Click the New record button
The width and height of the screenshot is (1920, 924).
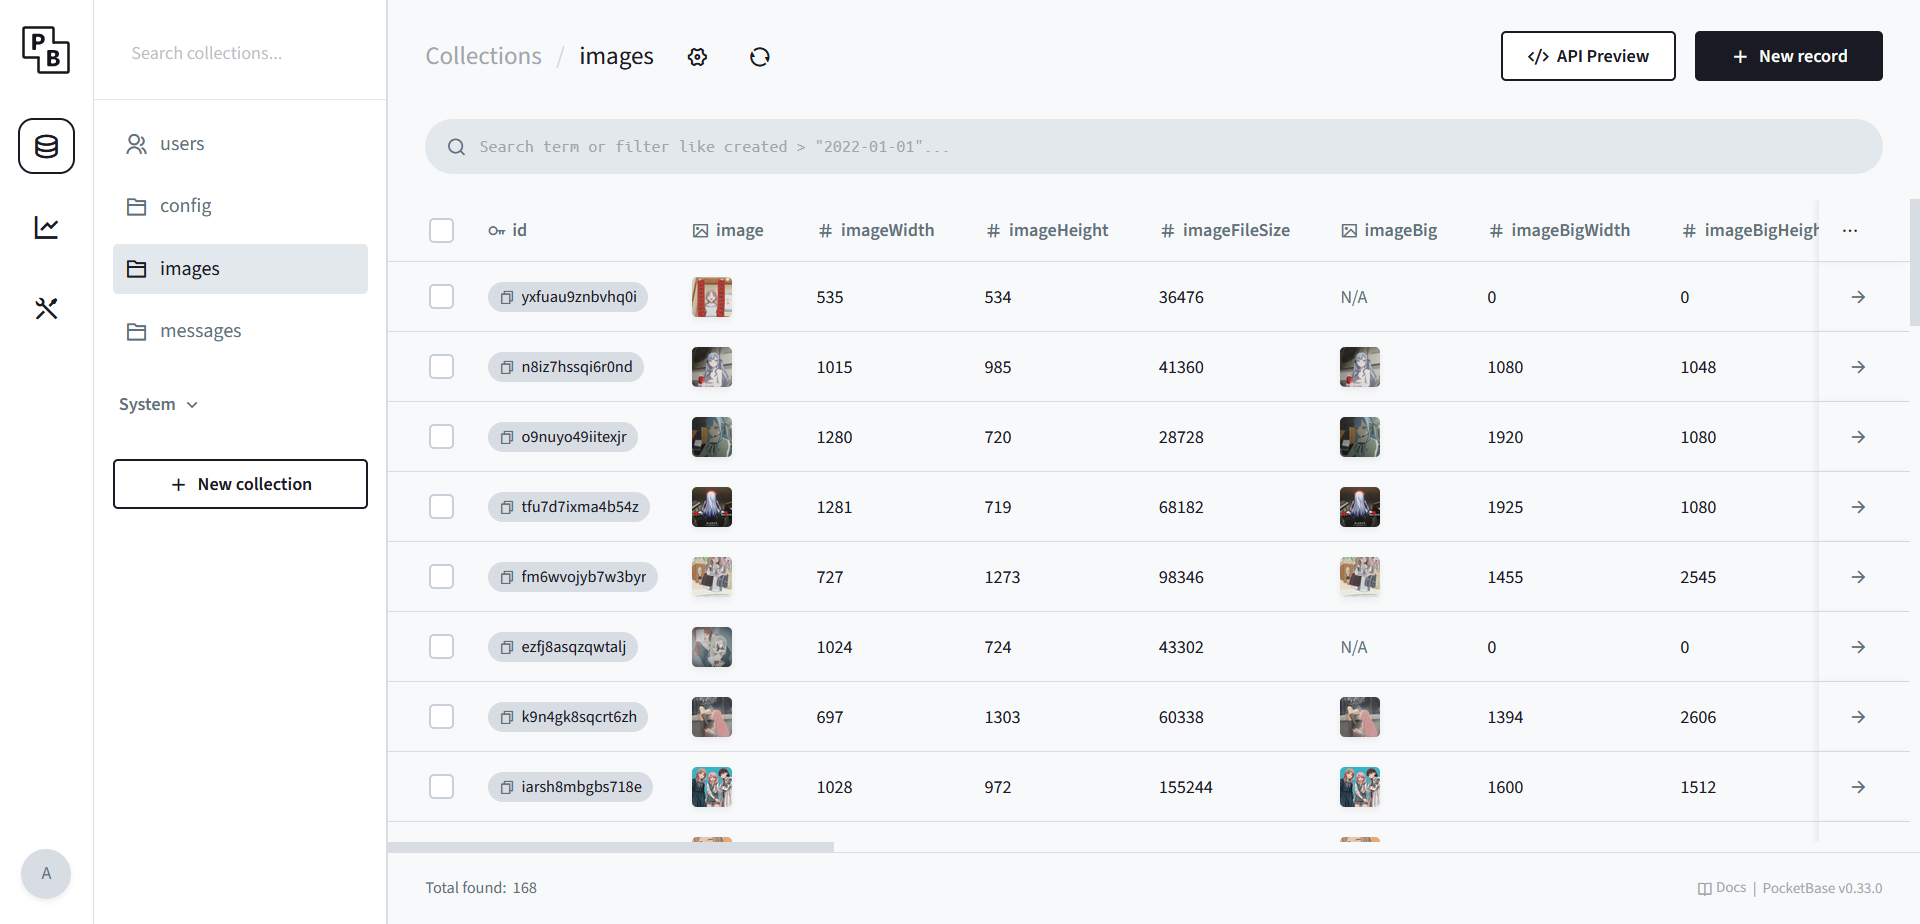click(1788, 56)
